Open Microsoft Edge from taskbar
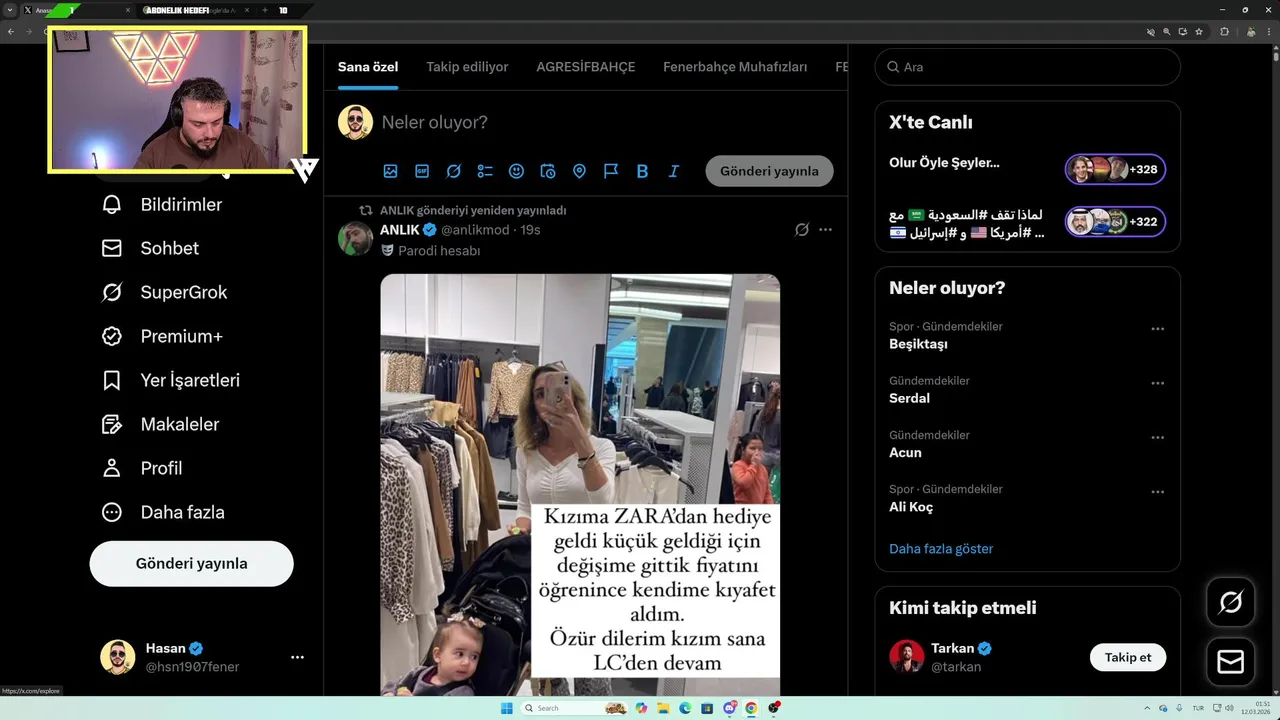This screenshot has width=1280, height=720. (x=685, y=708)
